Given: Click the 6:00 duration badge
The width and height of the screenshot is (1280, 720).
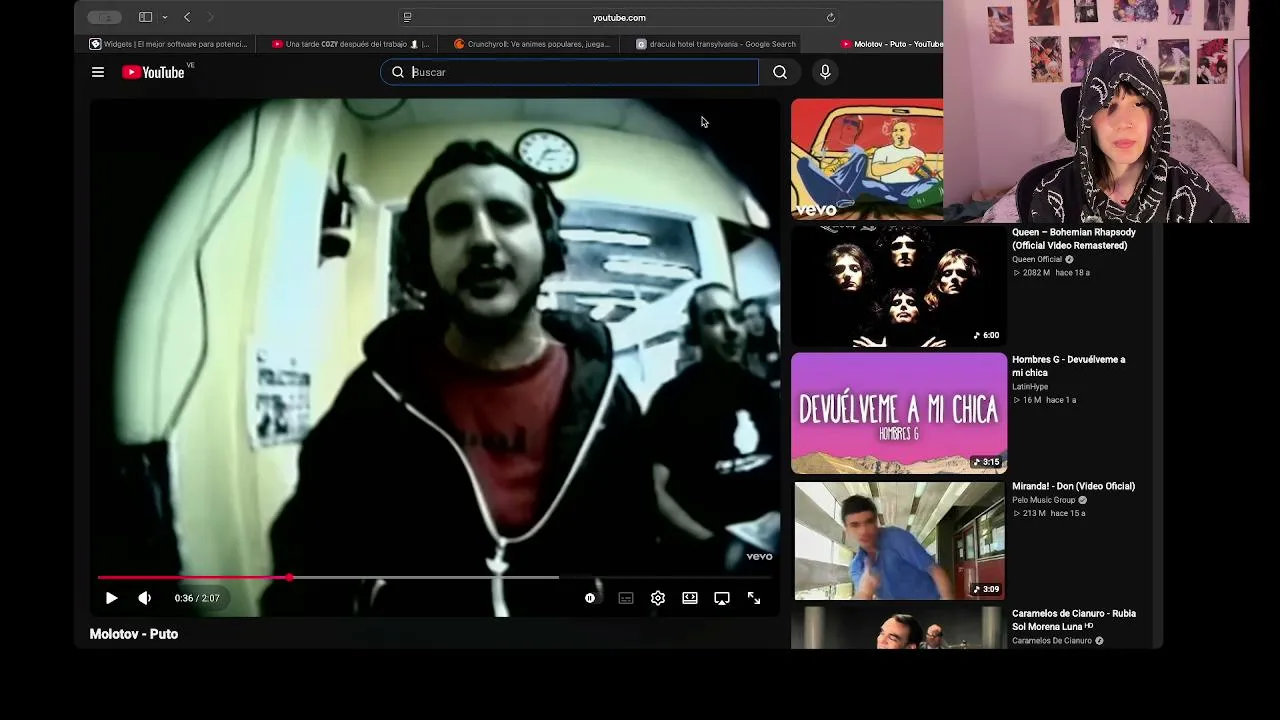Looking at the screenshot, I should click(987, 335).
